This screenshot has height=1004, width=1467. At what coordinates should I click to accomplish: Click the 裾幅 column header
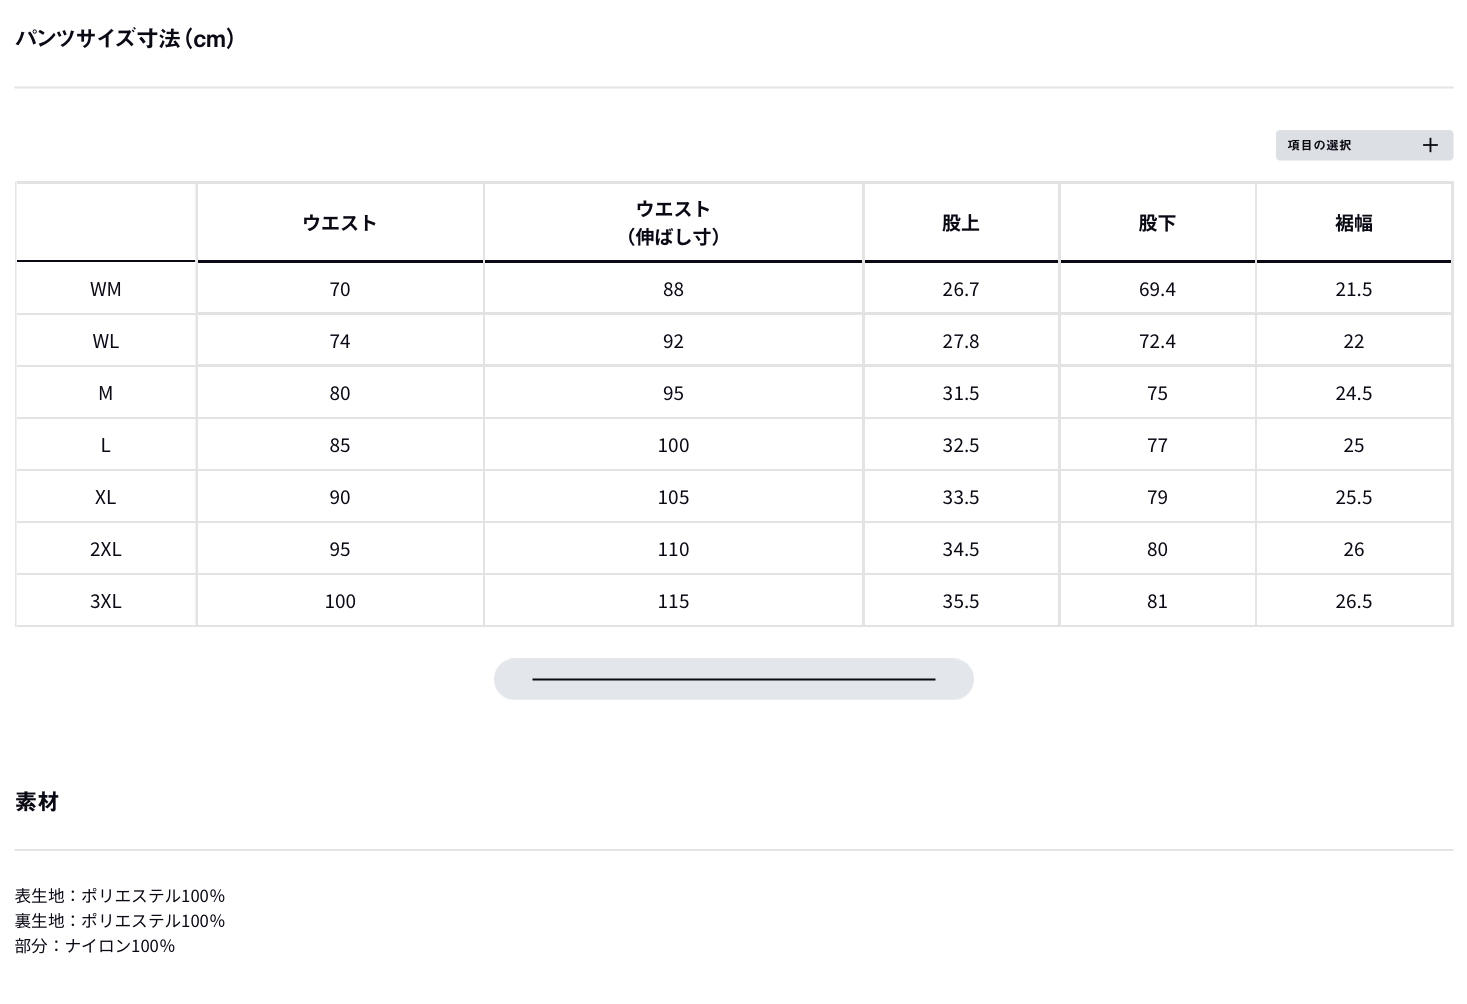coord(1353,223)
